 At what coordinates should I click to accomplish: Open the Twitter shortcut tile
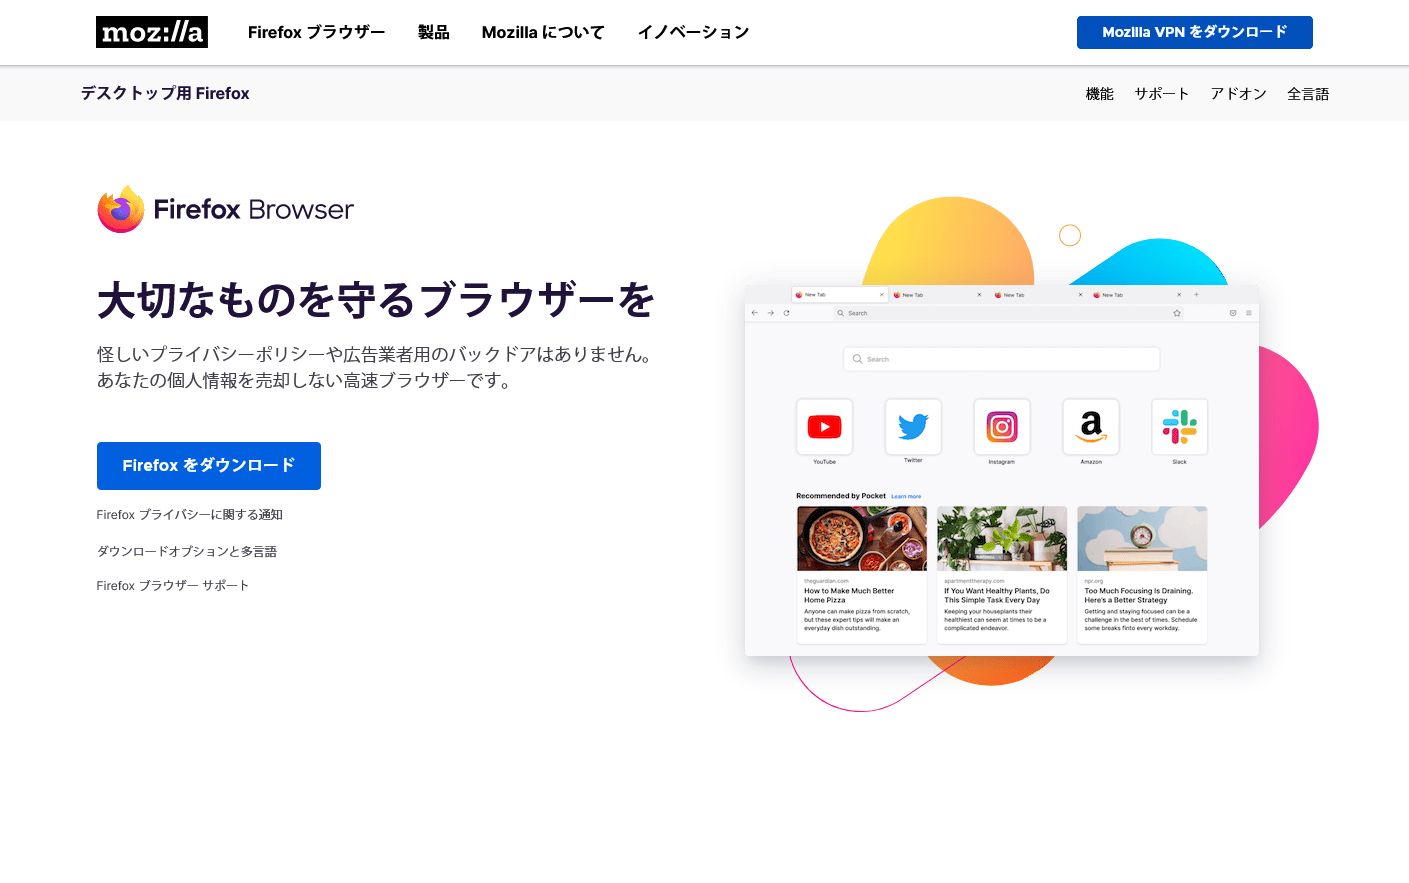913,428
